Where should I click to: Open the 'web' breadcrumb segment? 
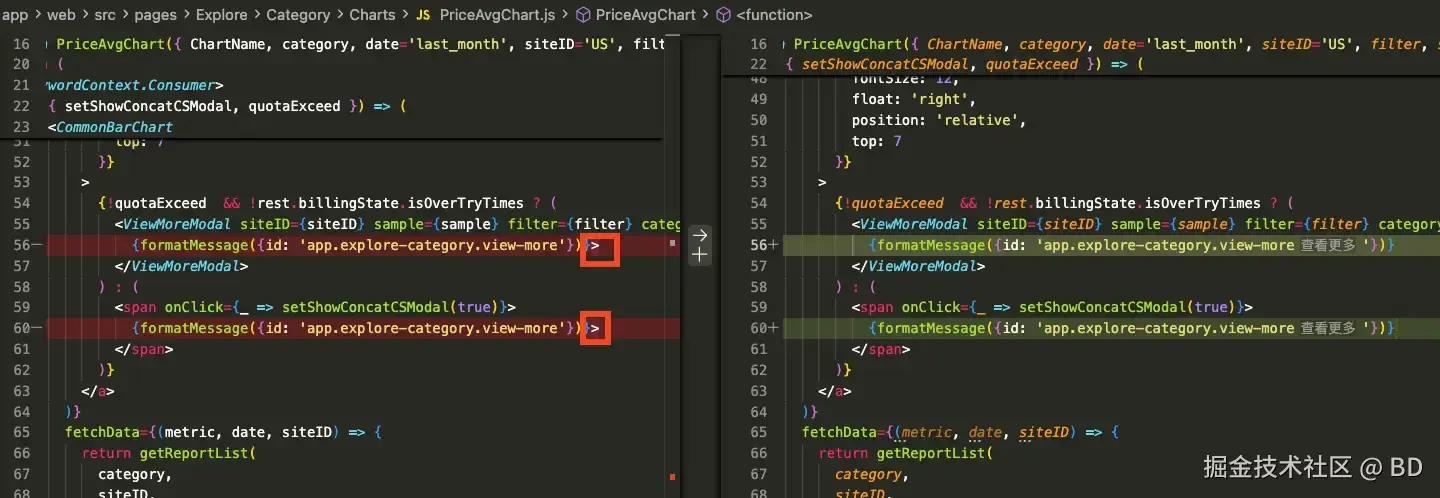(x=62, y=15)
